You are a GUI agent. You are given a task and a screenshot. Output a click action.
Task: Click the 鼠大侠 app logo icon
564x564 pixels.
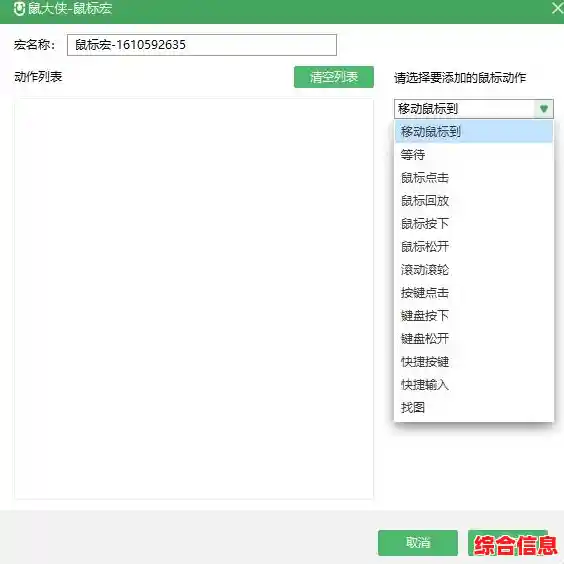19,9
